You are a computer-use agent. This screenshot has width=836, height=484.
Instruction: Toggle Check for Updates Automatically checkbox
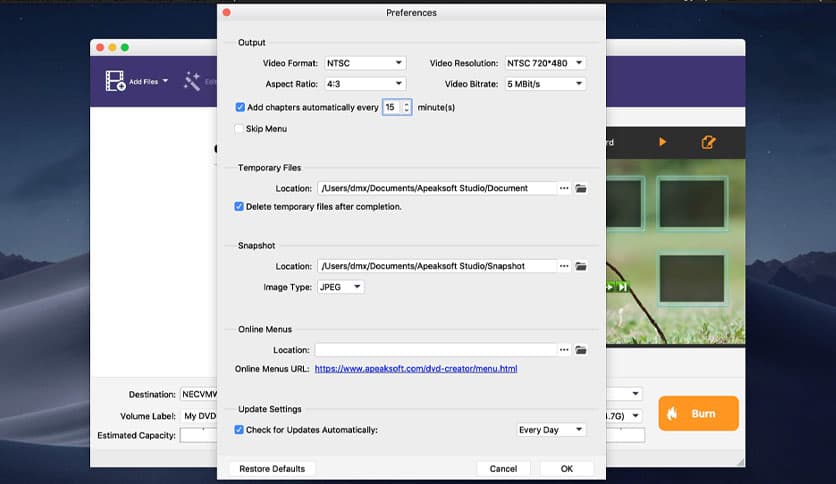[x=239, y=430]
